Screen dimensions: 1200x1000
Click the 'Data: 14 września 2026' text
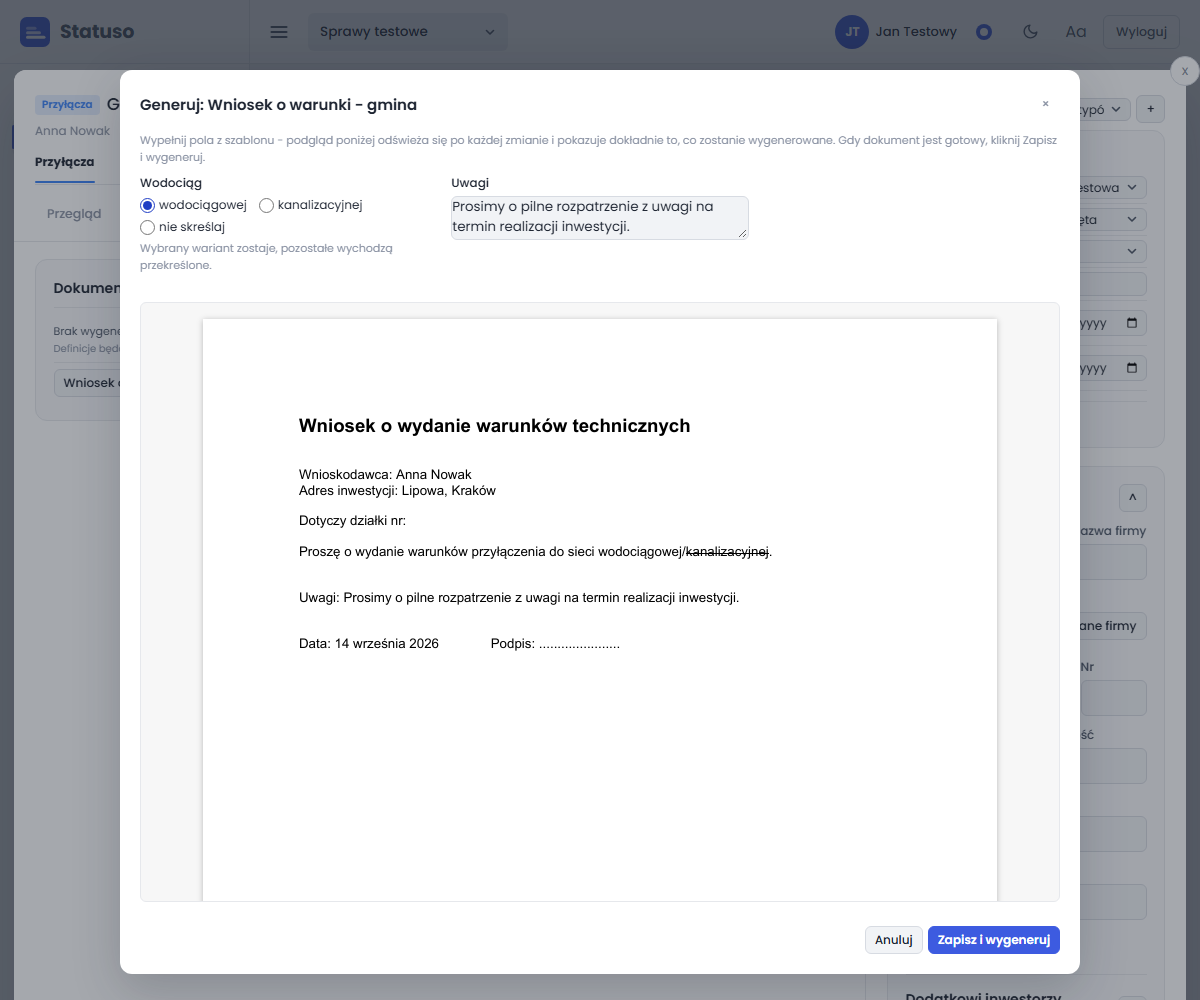(369, 644)
